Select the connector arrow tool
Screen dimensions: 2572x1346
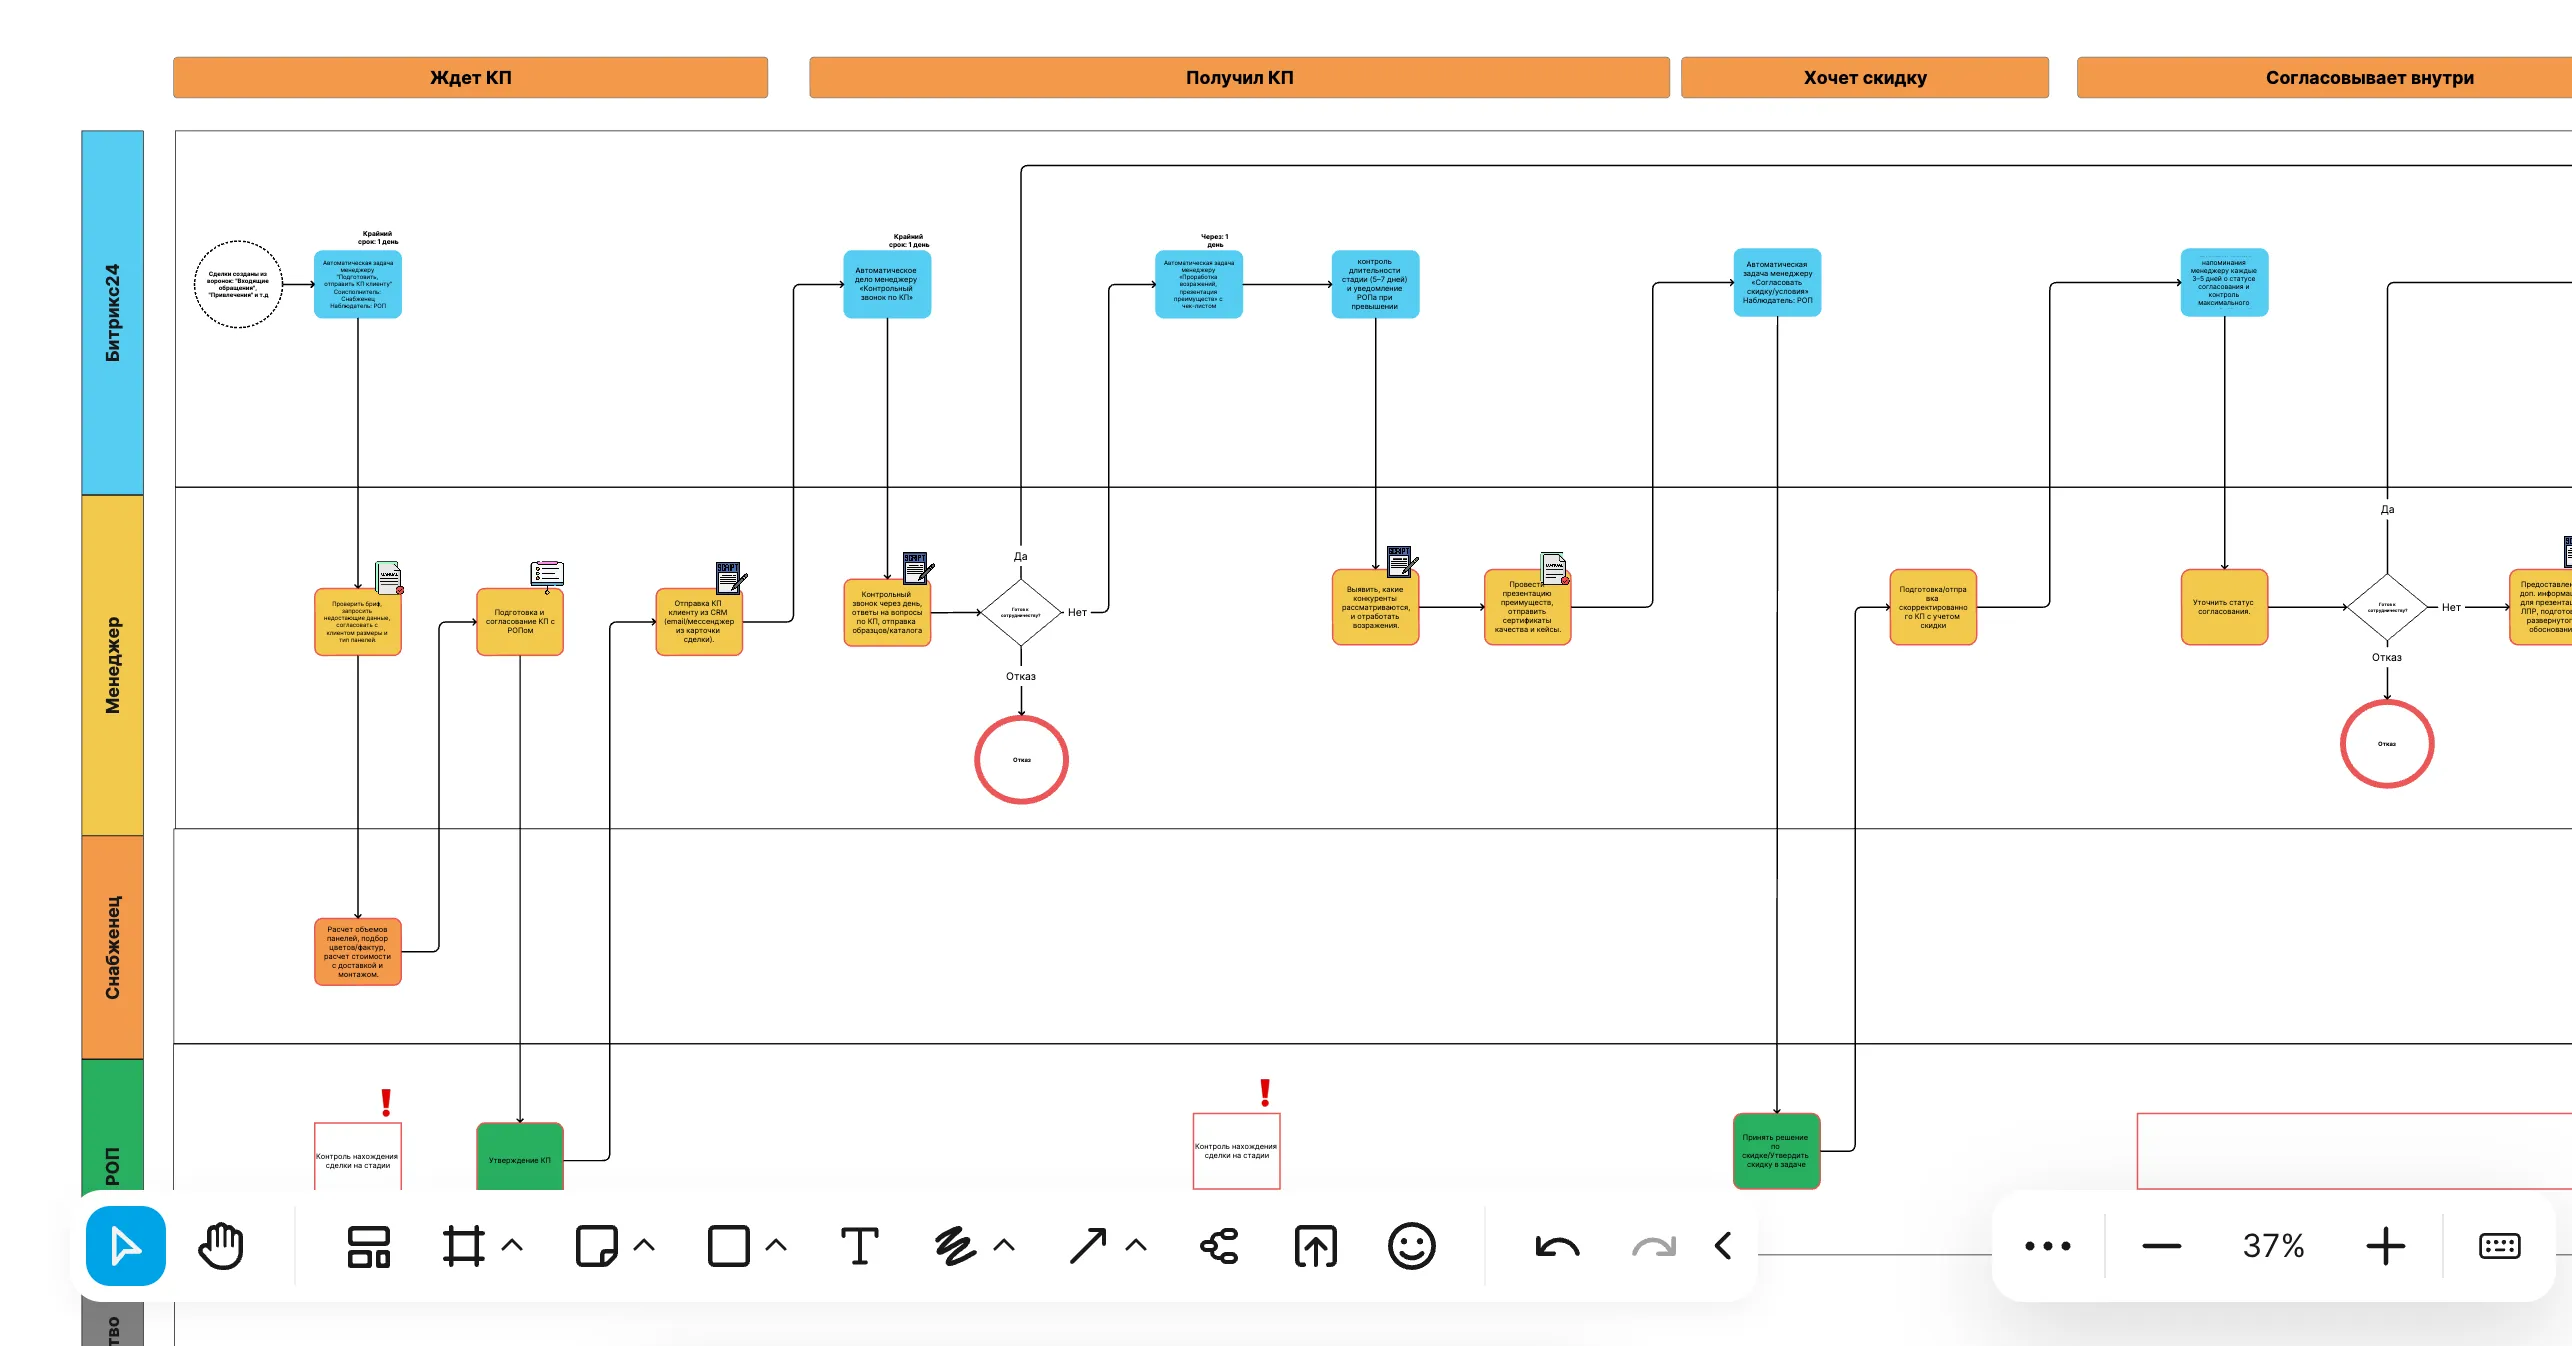1088,1246
